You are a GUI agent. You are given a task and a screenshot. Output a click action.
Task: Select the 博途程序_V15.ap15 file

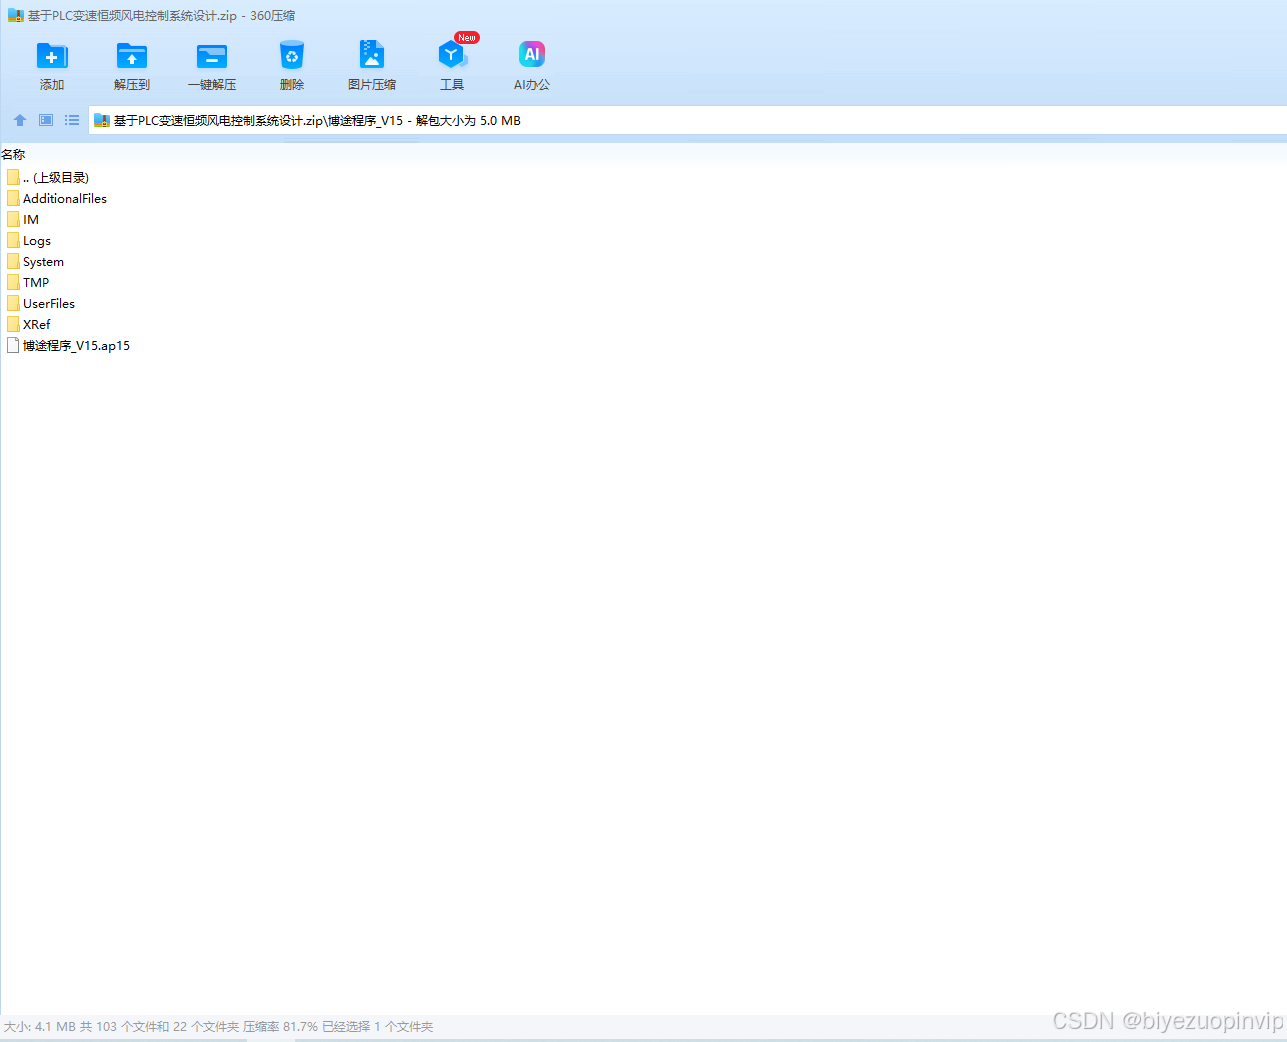[x=69, y=345]
